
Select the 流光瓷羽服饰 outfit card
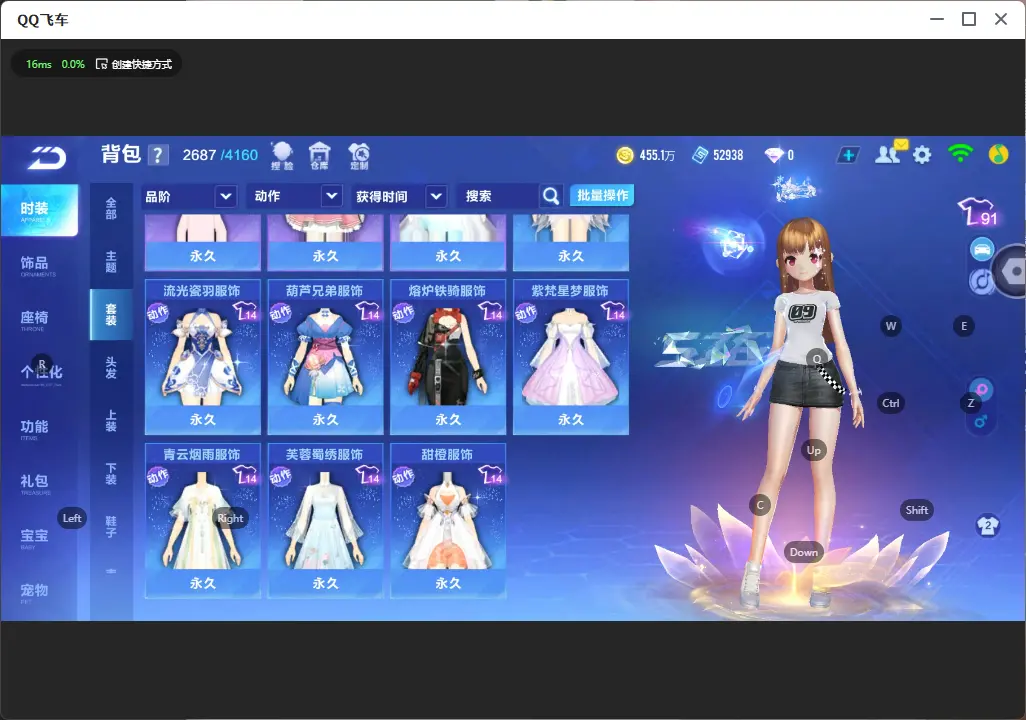pos(202,357)
